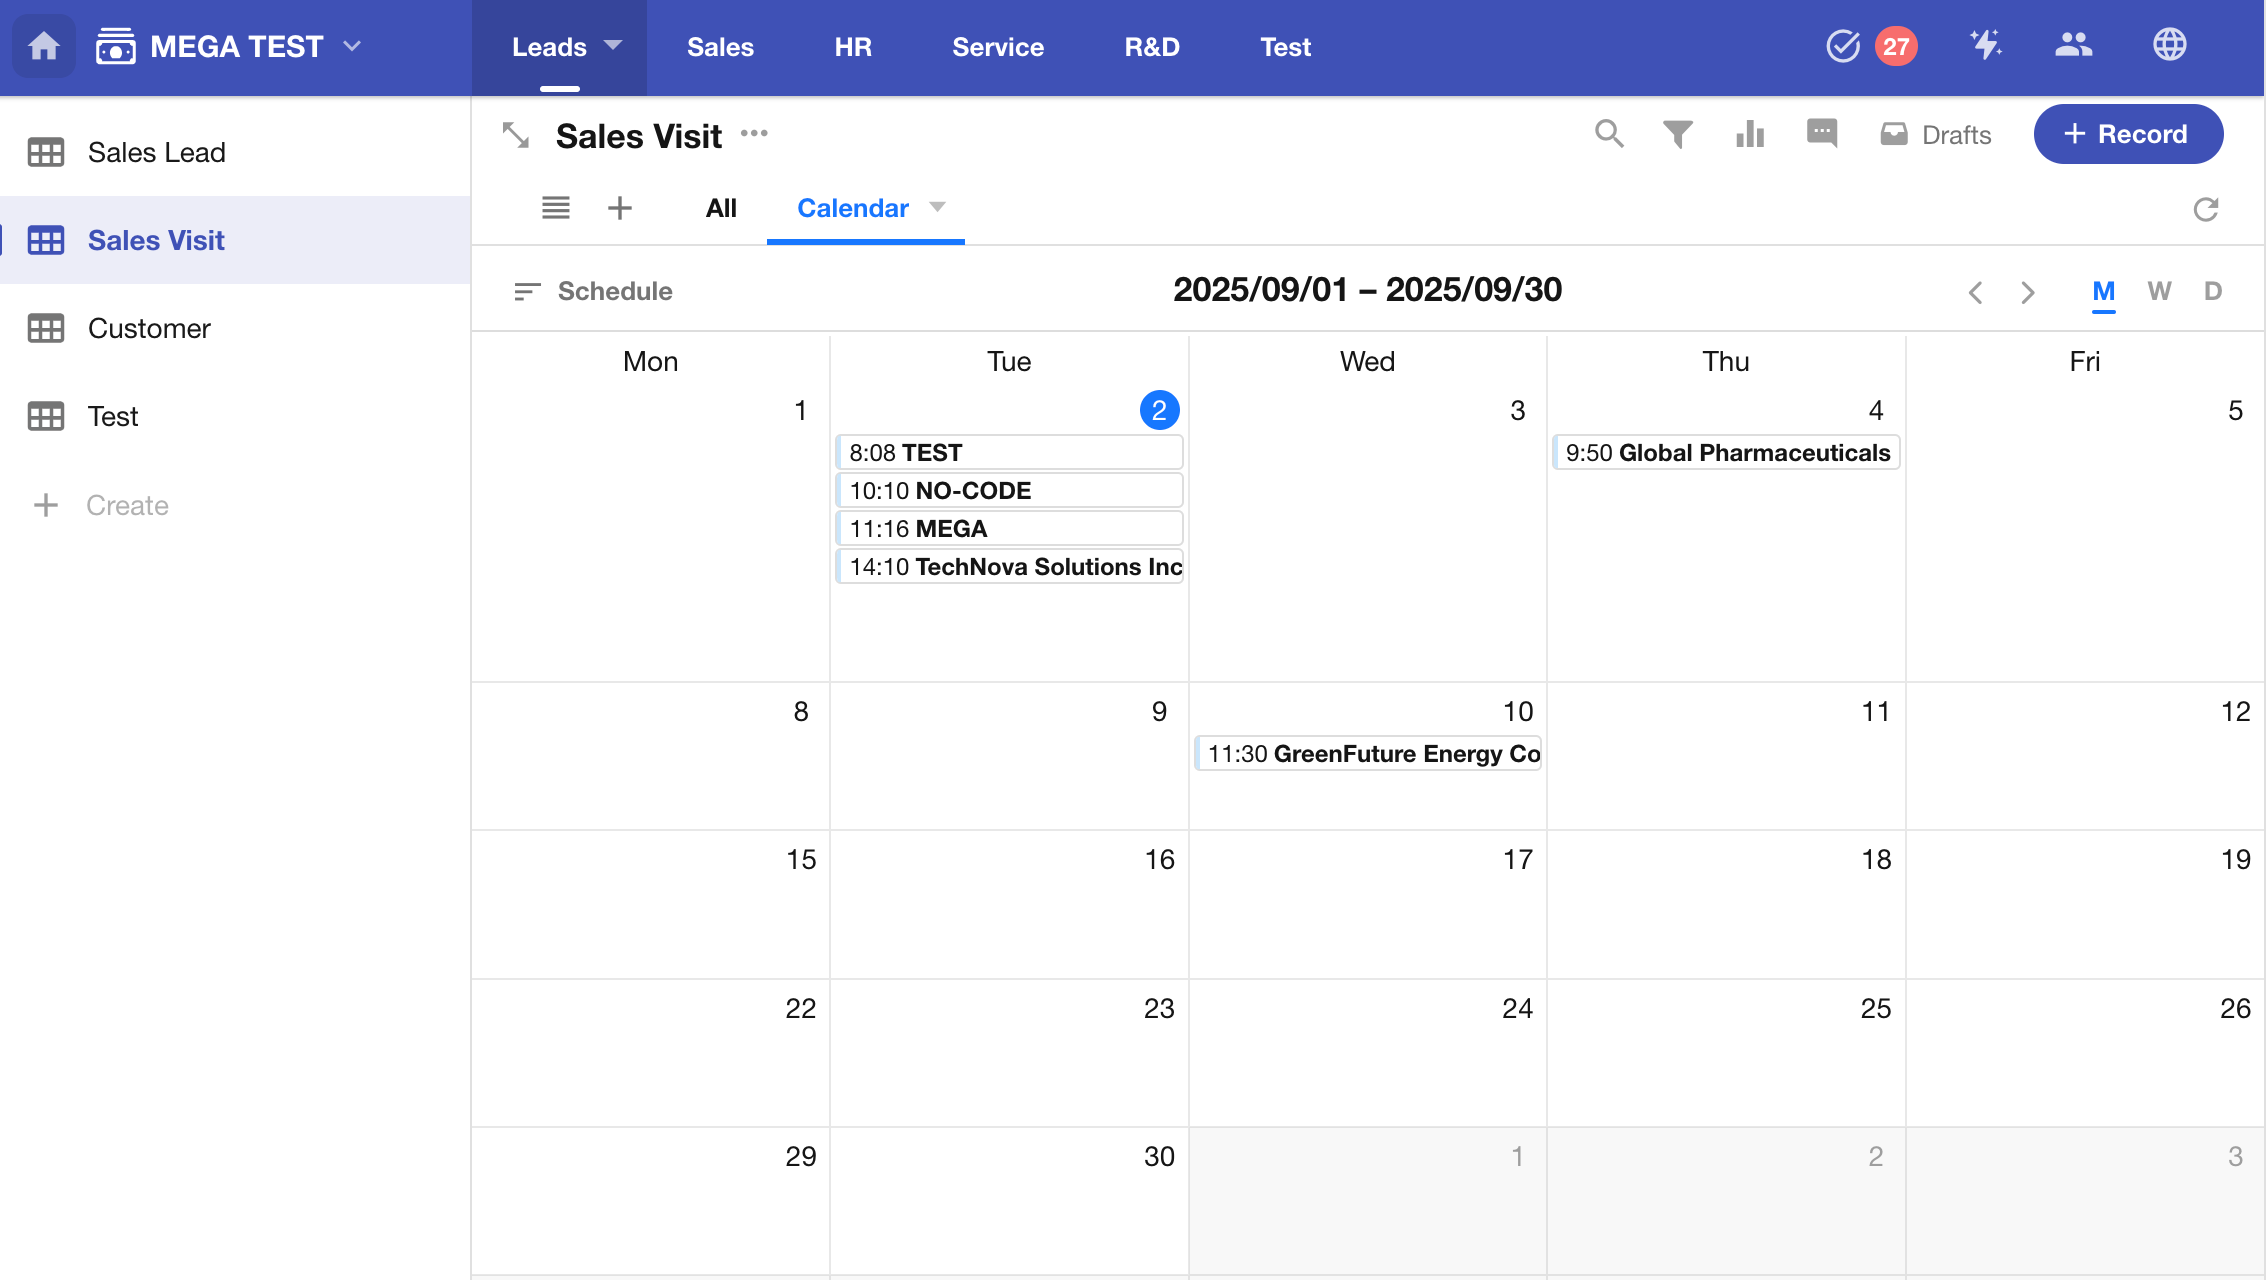Open the search icon in Sales Visit toolbar
This screenshot has height=1280, width=2268.
pyautogui.click(x=1608, y=134)
